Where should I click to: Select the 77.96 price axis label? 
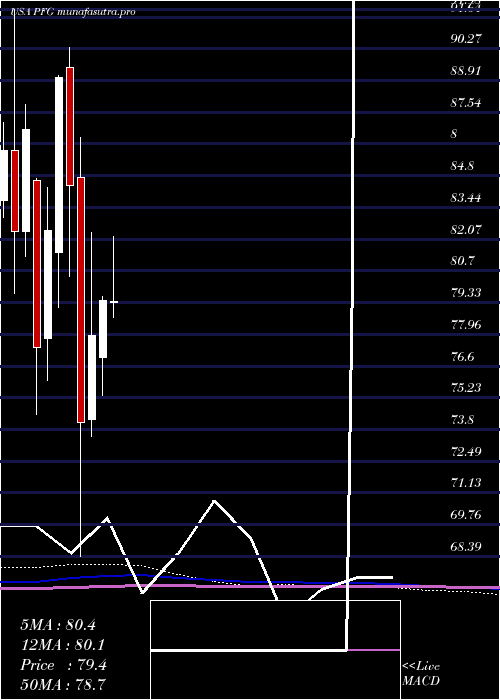466,325
